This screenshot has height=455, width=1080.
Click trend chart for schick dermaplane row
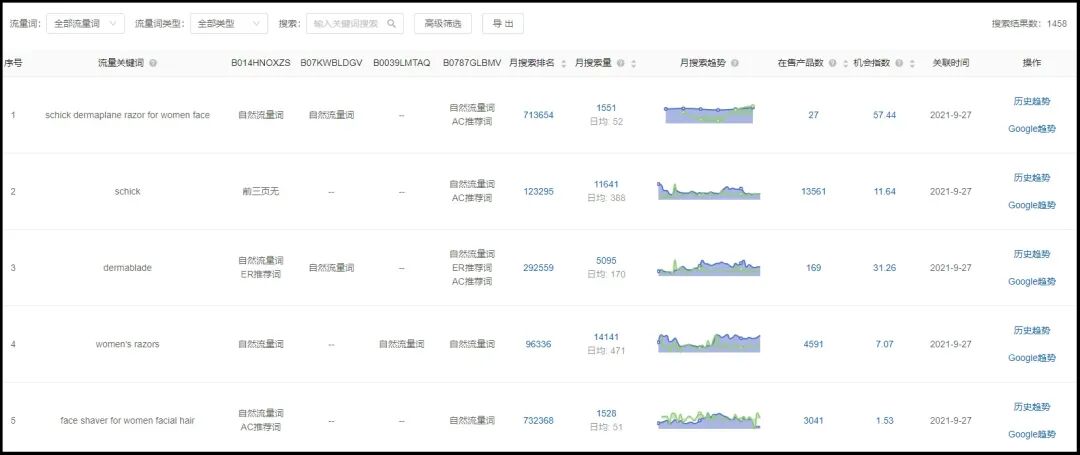pyautogui.click(x=709, y=114)
